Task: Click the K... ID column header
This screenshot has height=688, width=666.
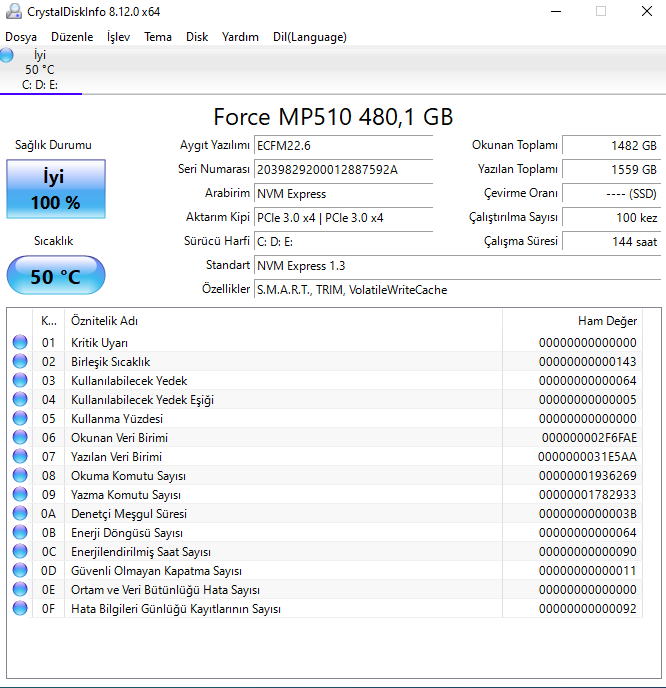Action: pyautogui.click(x=49, y=321)
